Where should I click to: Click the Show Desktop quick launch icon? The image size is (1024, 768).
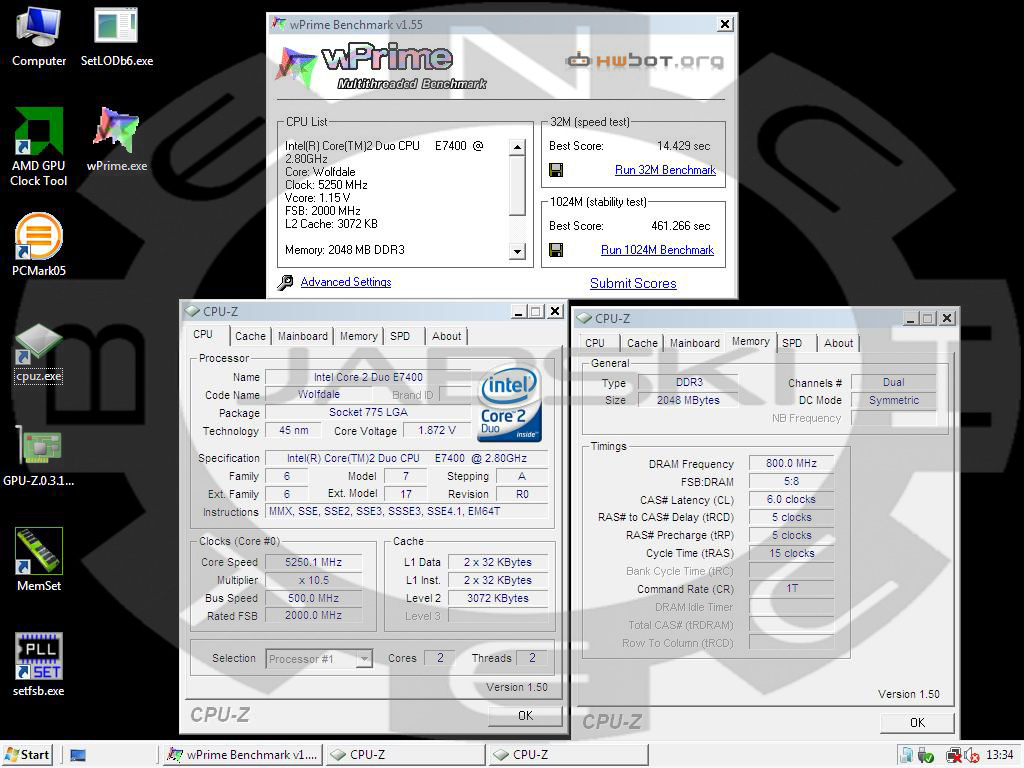coord(78,756)
